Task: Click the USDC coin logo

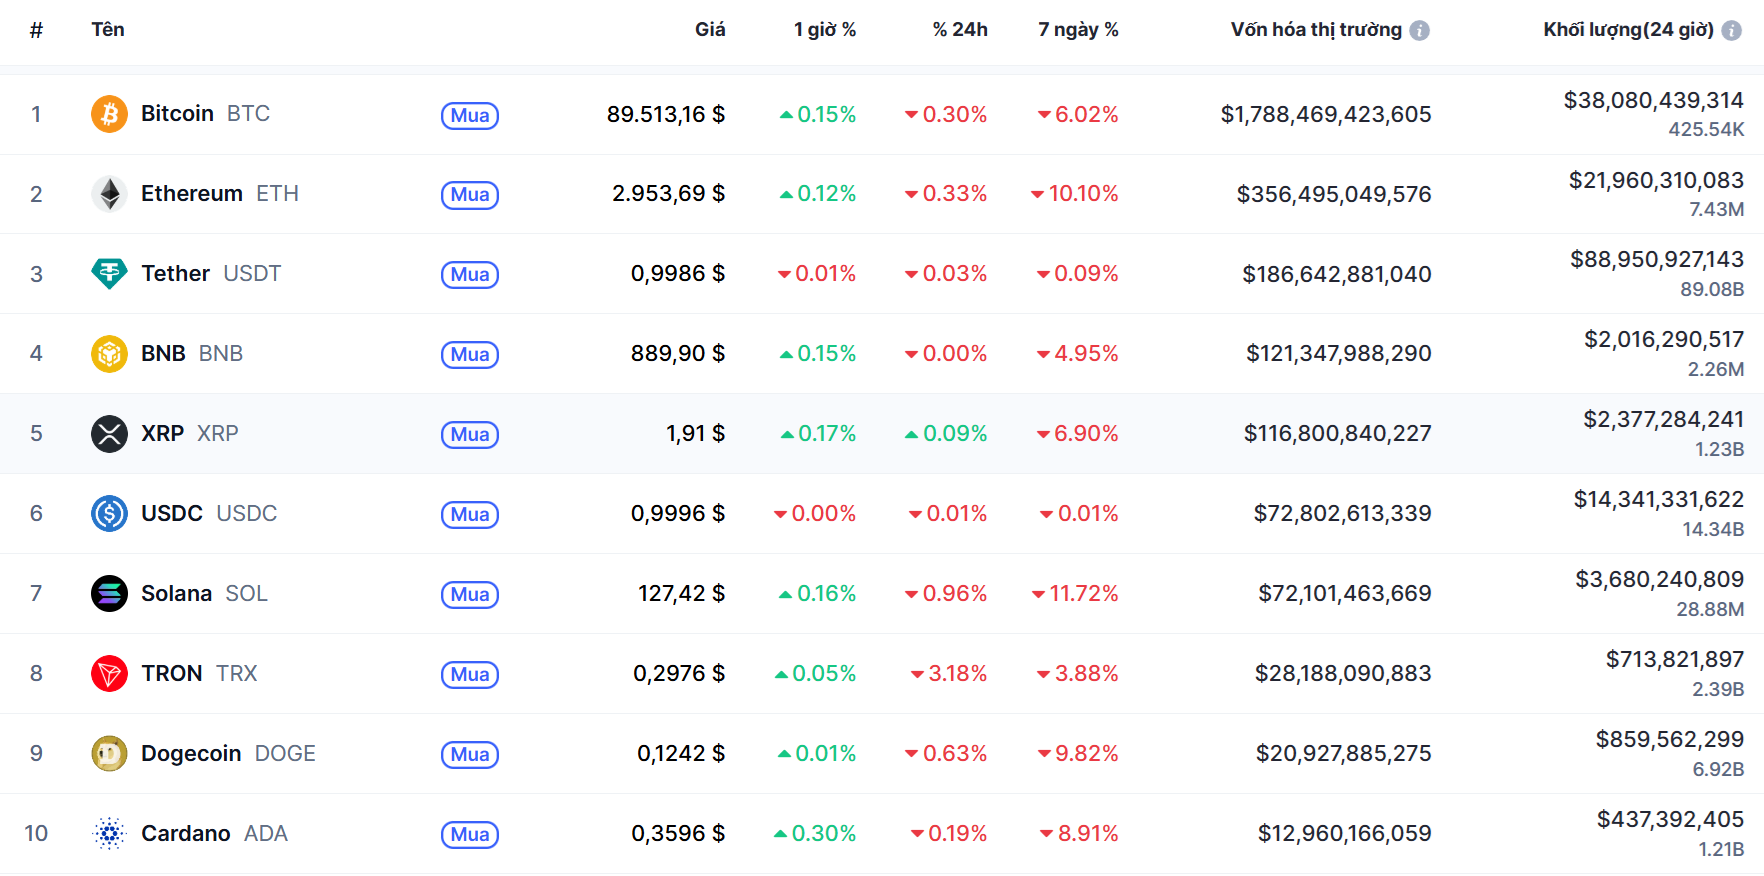Action: [109, 514]
